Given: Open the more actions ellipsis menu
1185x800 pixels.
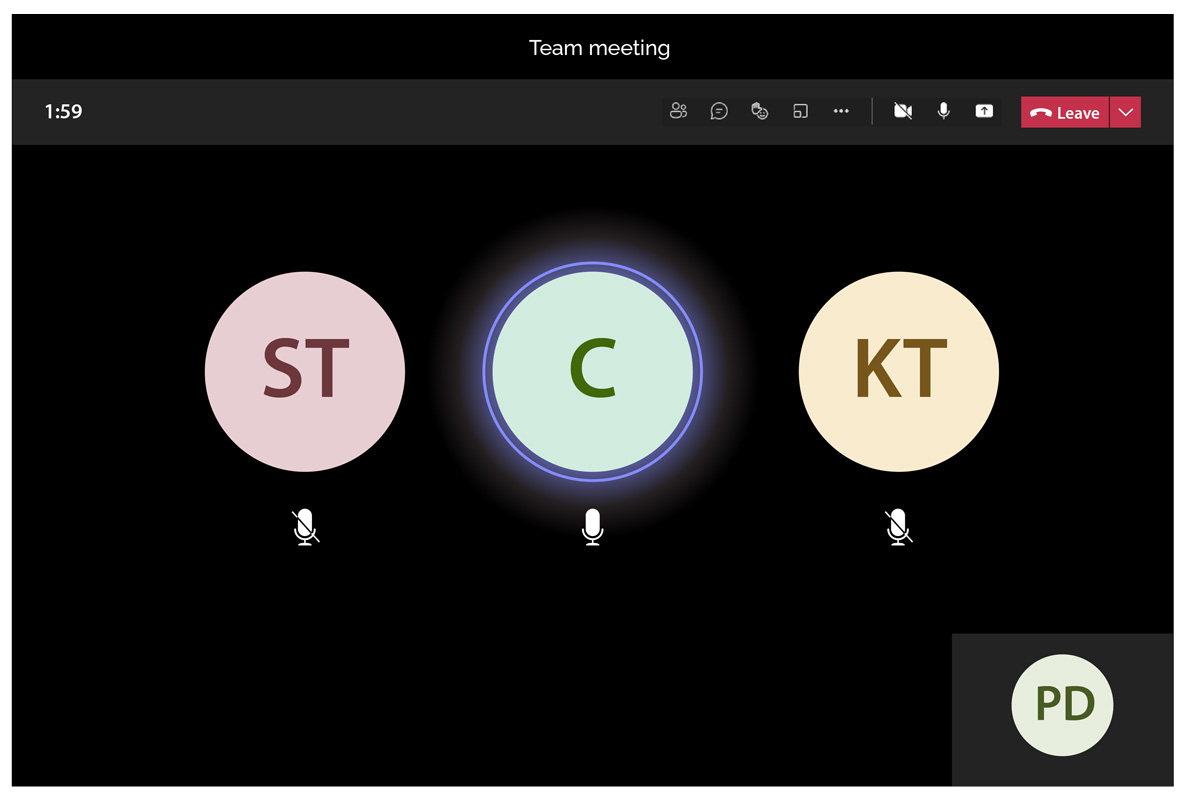Looking at the screenshot, I should (841, 111).
